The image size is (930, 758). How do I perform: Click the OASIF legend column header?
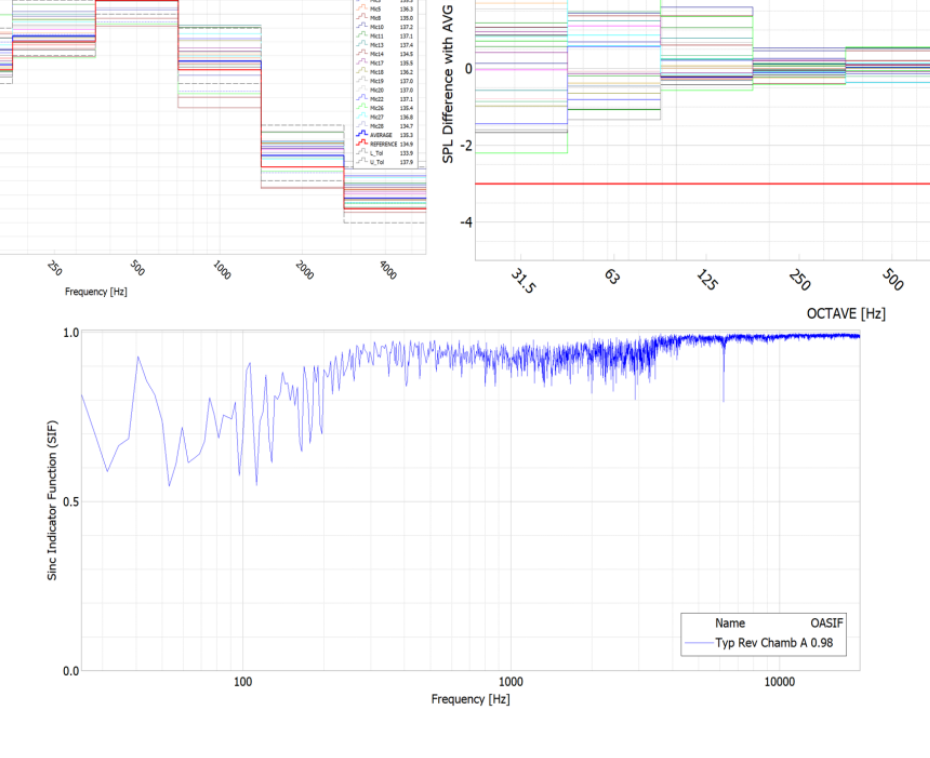tap(827, 623)
